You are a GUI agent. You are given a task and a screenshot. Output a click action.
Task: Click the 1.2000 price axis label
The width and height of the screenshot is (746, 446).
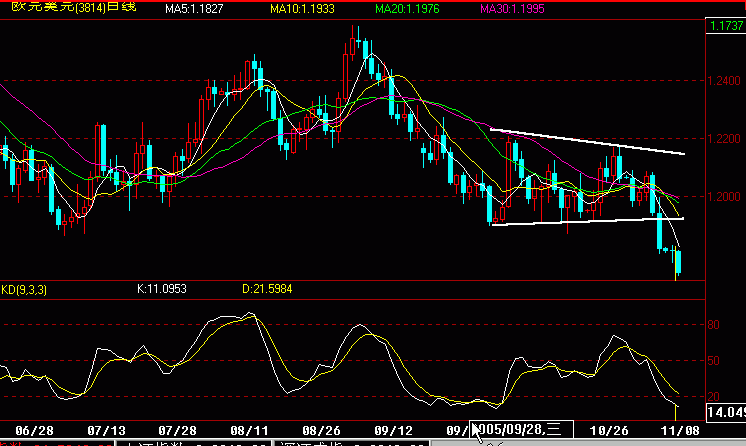[x=724, y=197]
